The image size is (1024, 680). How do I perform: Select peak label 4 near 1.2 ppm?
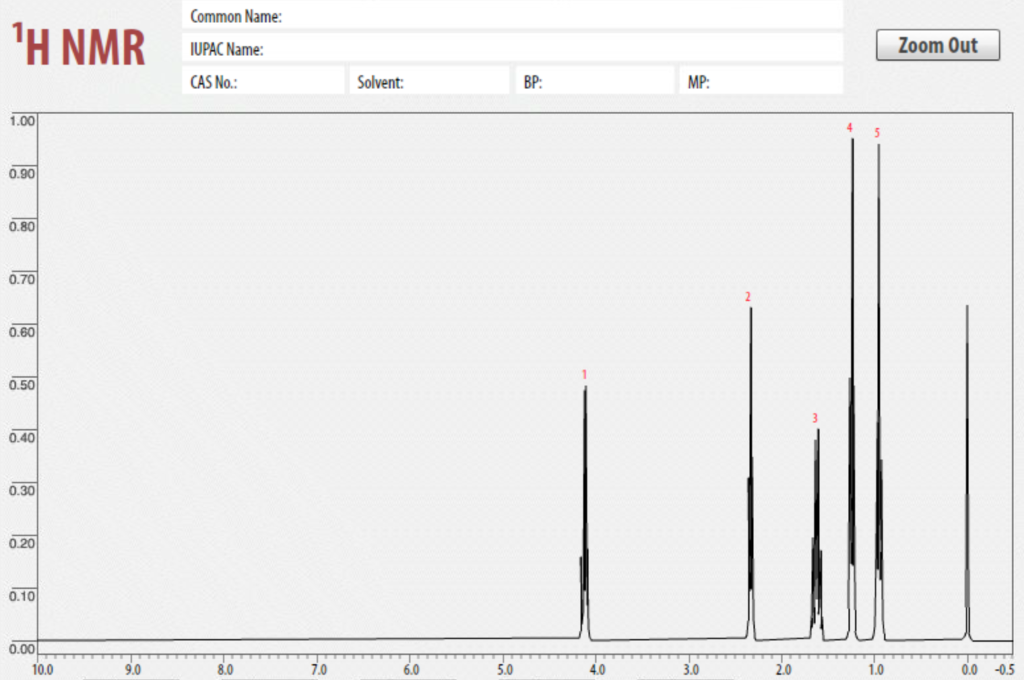coord(849,127)
